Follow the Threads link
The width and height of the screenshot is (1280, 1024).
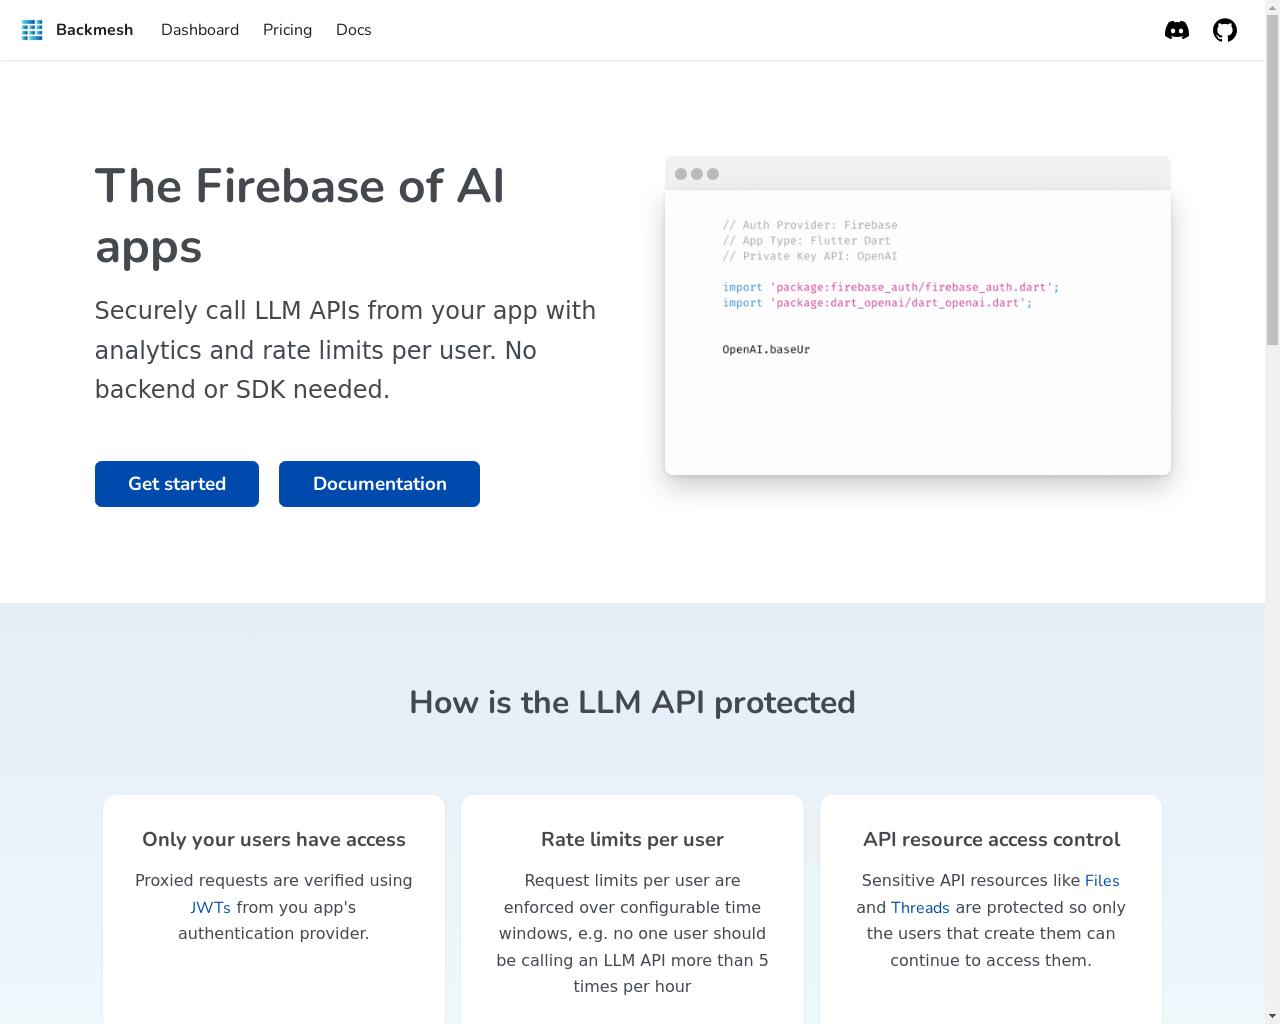[920, 907]
